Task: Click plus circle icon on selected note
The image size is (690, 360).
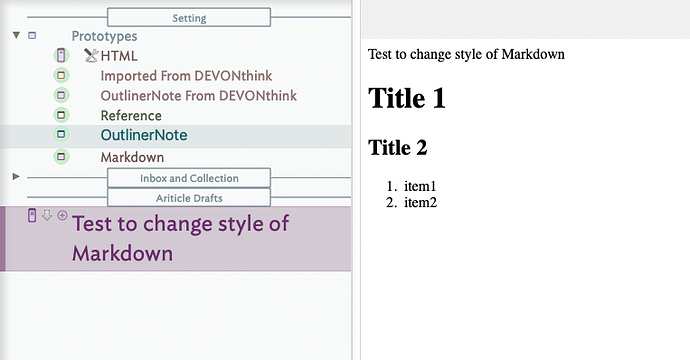Action: (x=62, y=215)
